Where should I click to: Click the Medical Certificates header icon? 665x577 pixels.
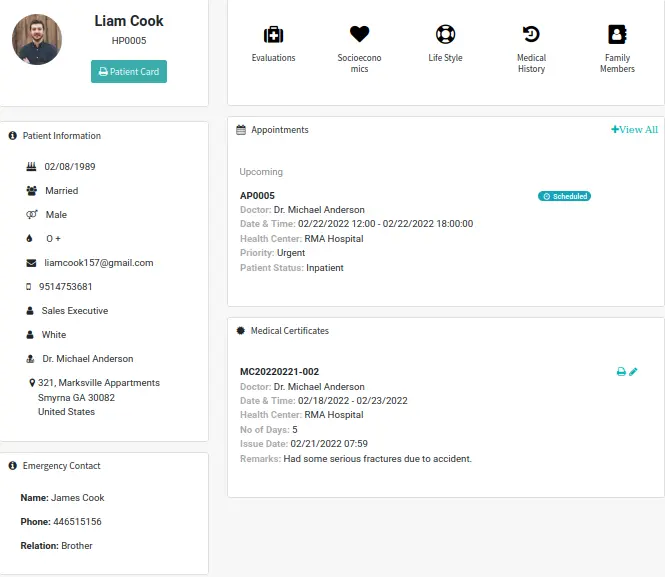(241, 331)
